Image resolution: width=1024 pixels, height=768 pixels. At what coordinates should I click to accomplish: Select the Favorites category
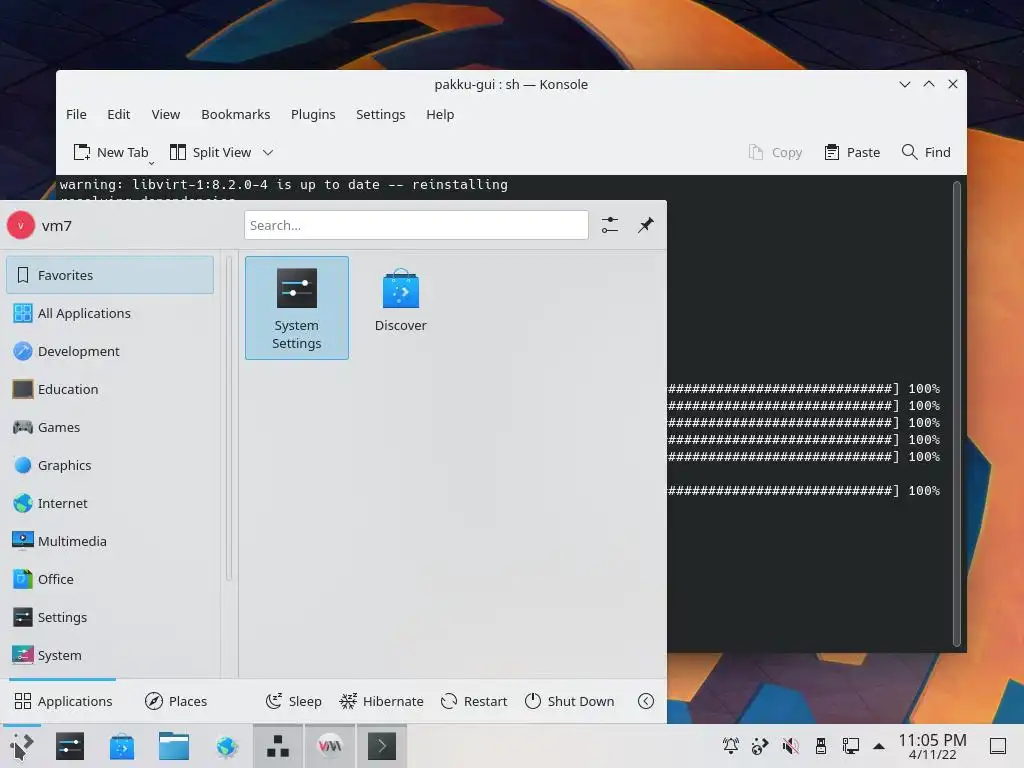click(110, 275)
